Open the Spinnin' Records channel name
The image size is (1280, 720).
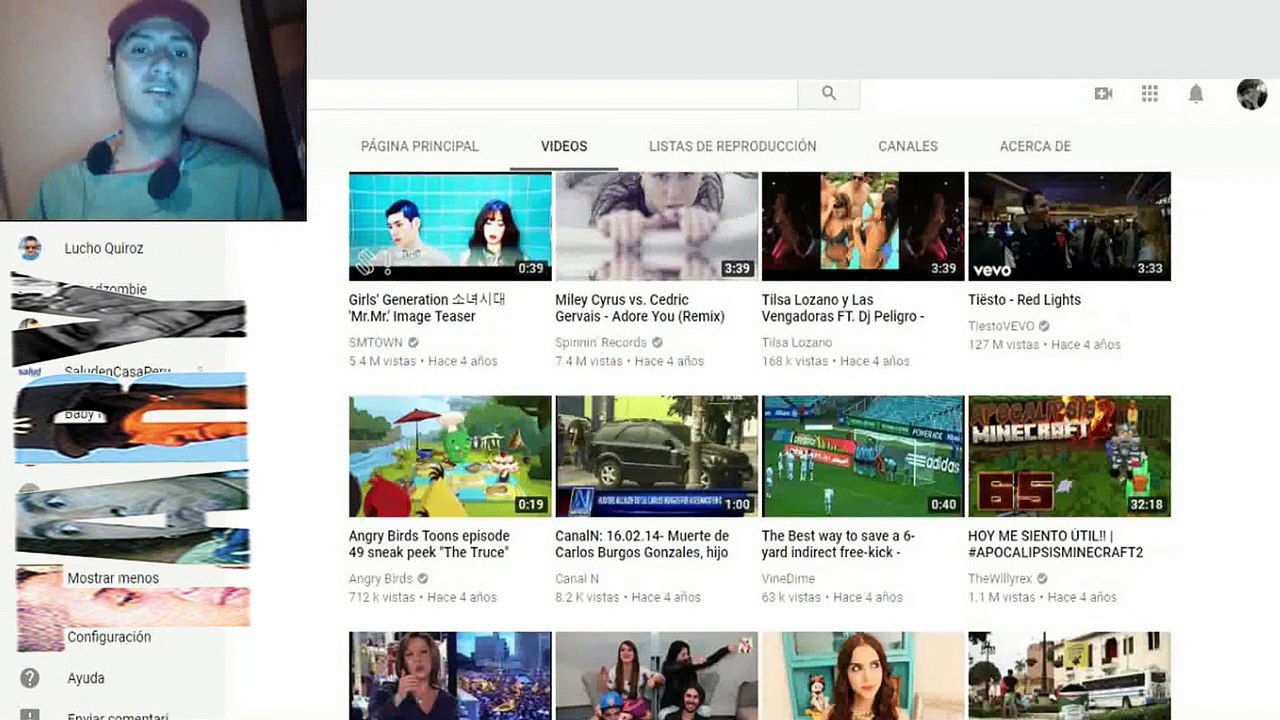(x=601, y=342)
